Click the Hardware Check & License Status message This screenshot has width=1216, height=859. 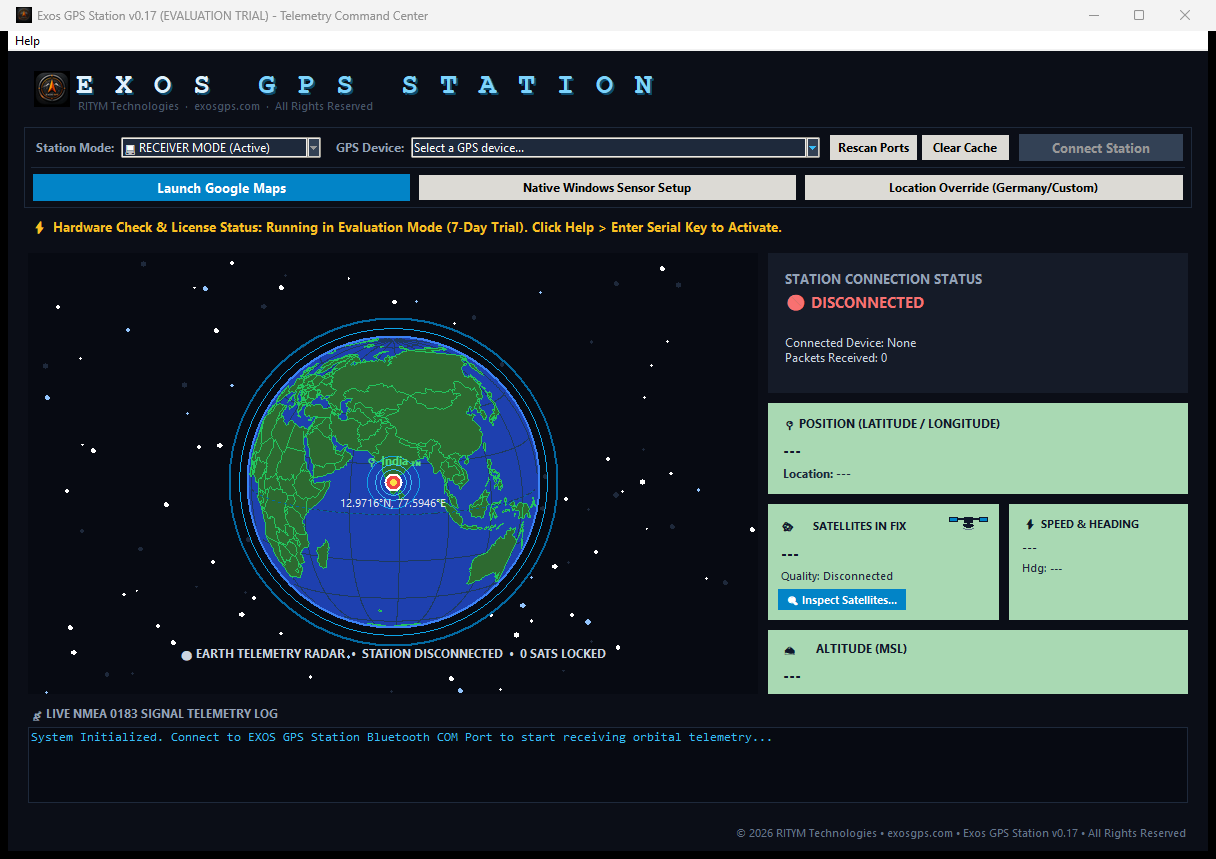coord(417,228)
